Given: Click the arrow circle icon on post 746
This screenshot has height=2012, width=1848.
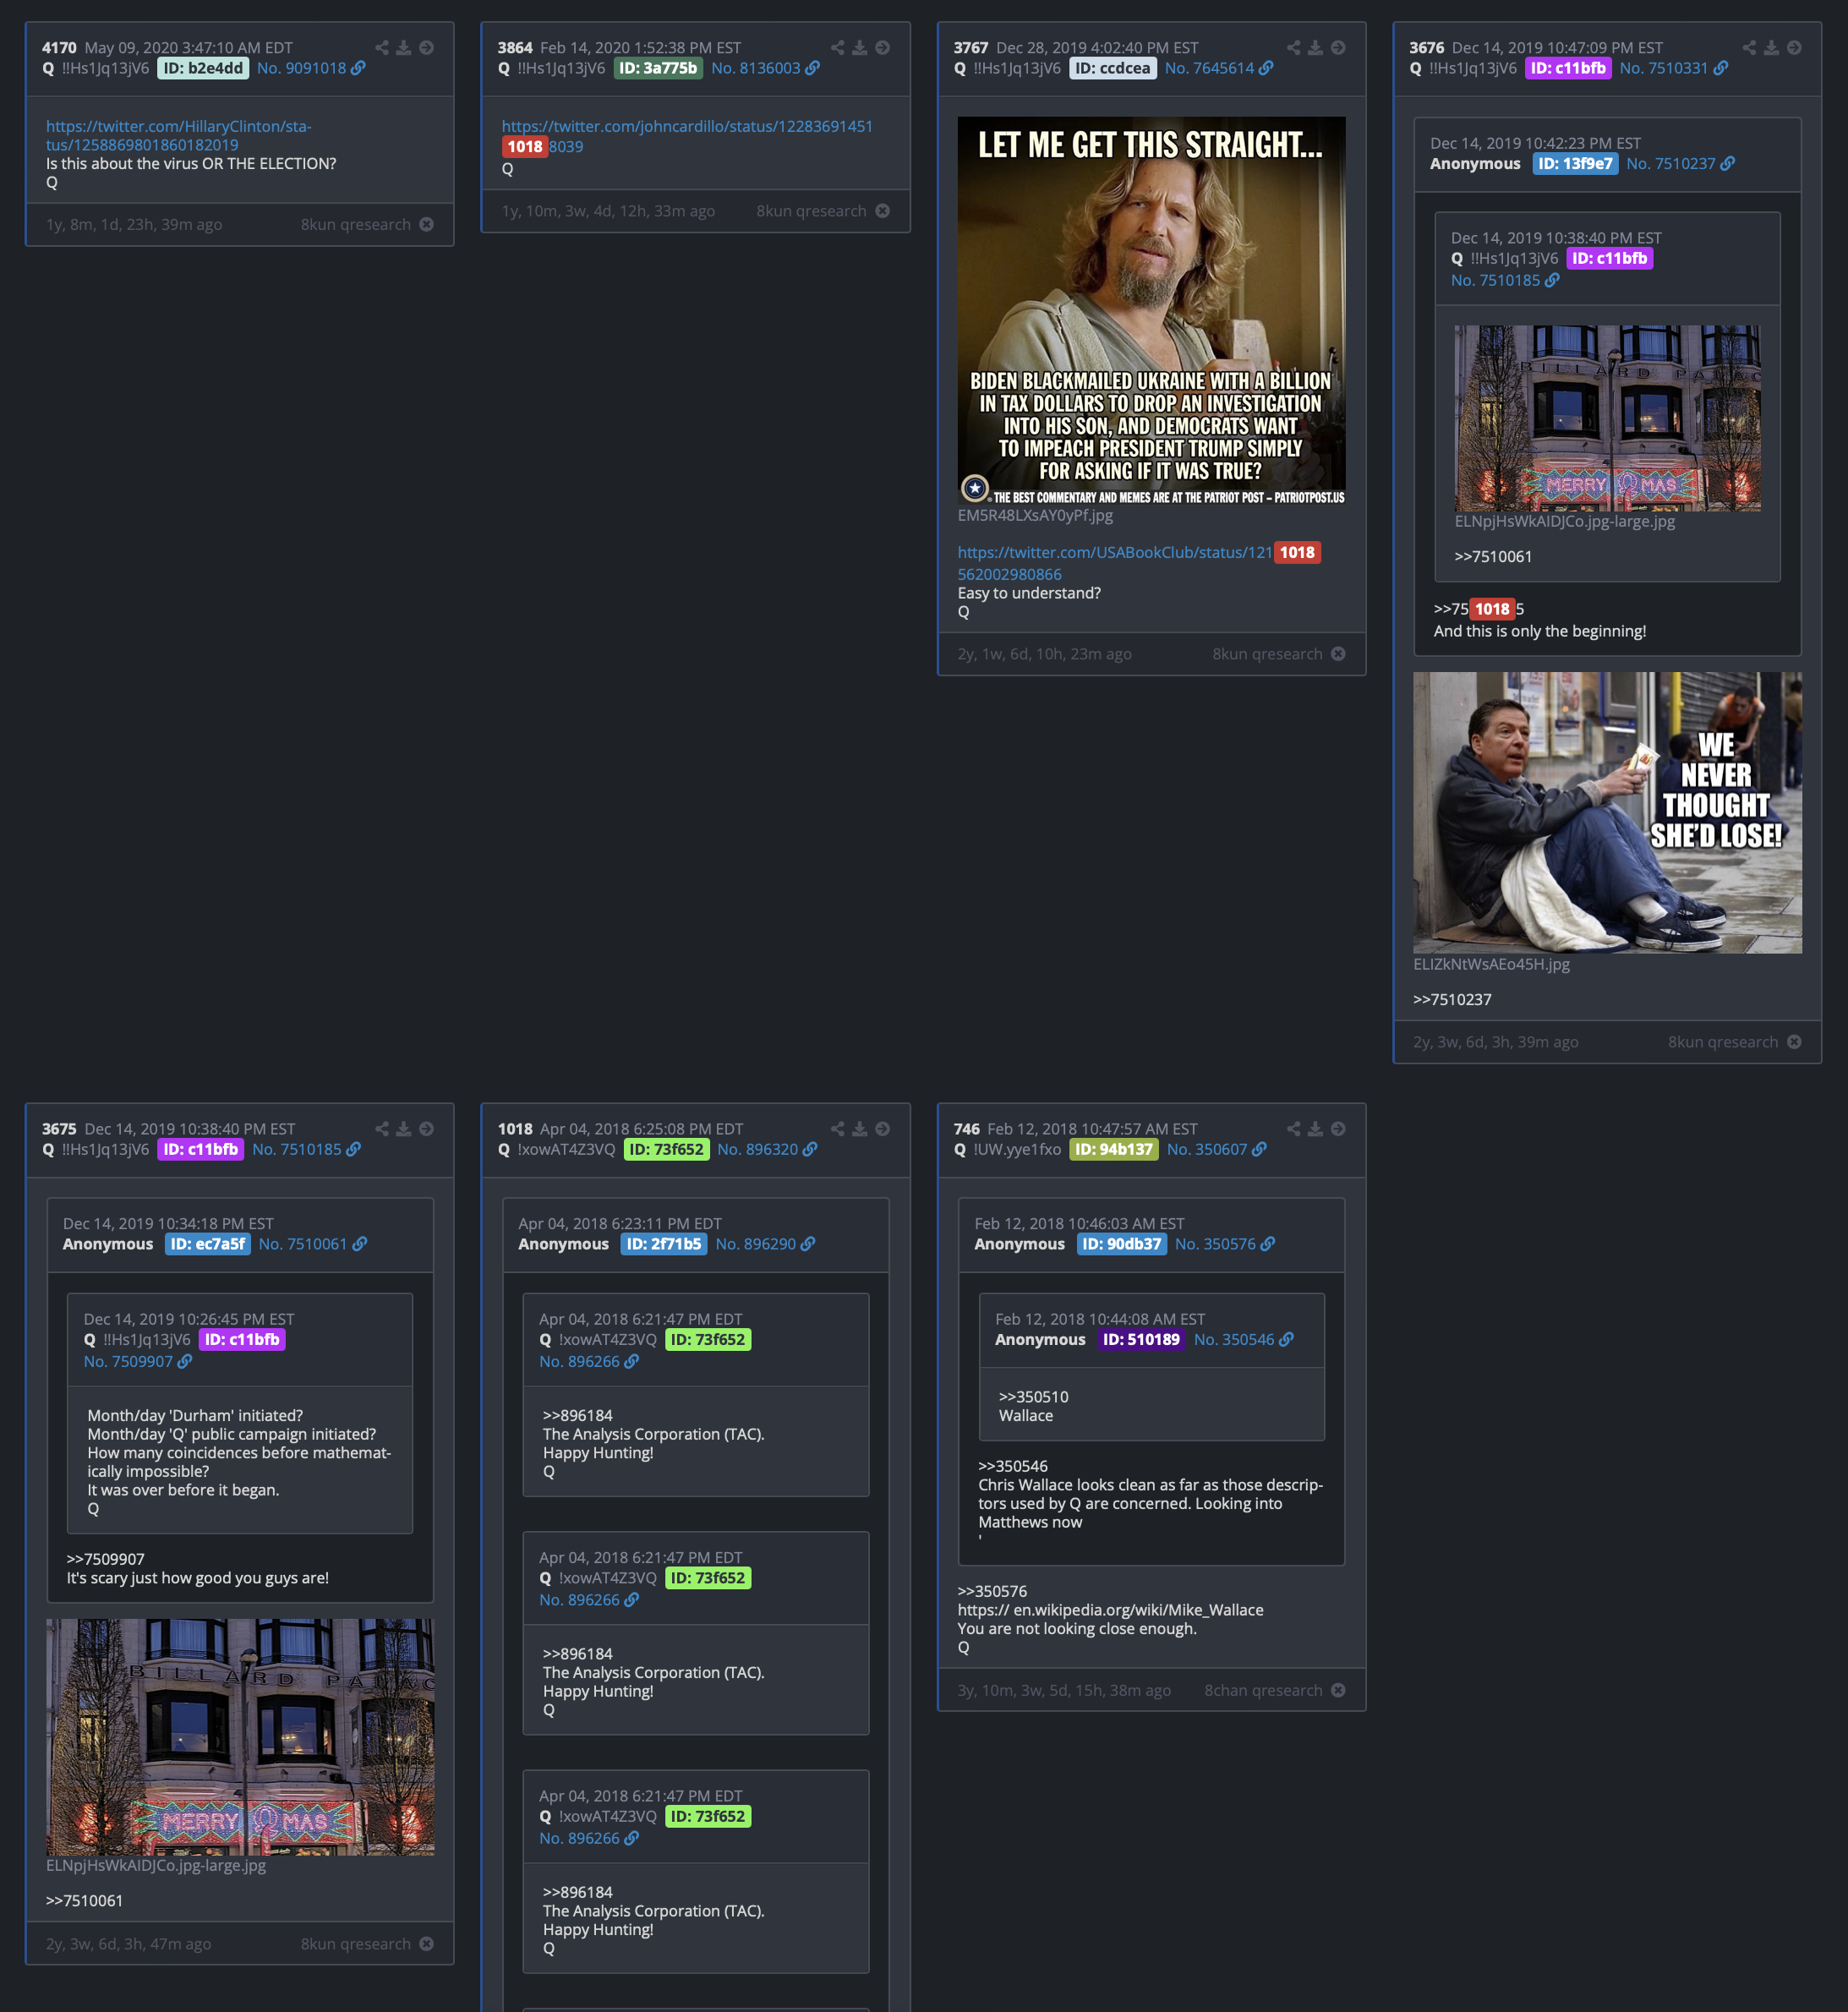Looking at the screenshot, I should point(1339,1129).
